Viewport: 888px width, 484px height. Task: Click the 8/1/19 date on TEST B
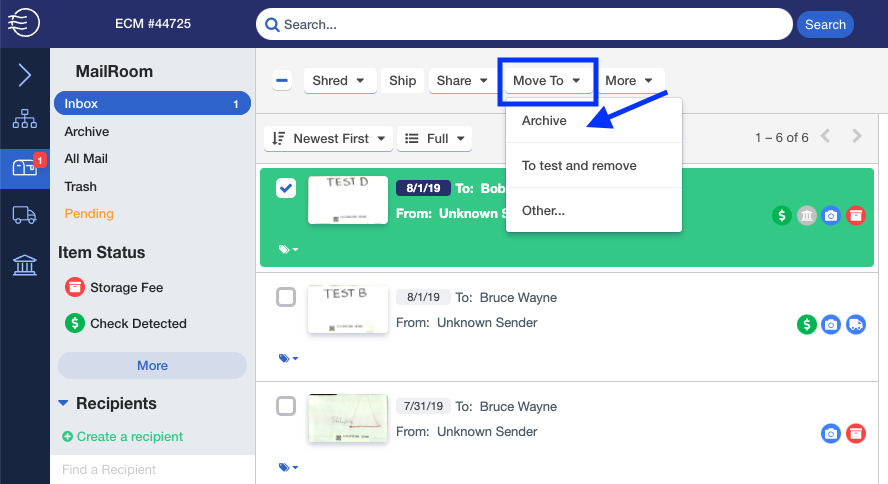423,297
